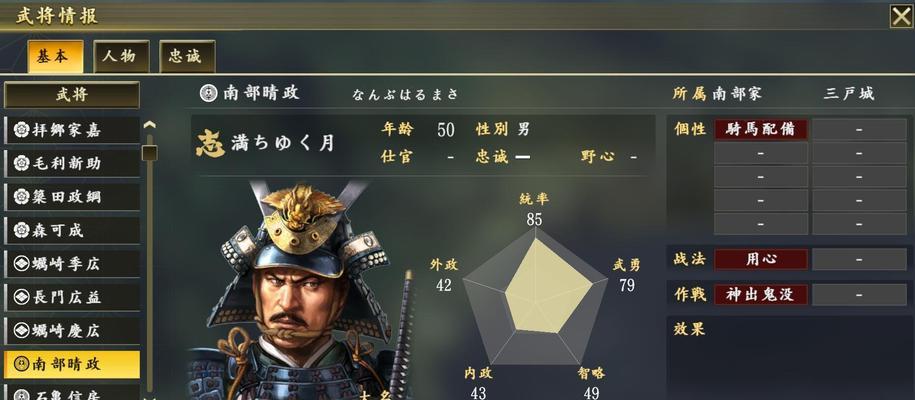Click the gold 志 ambition icon
915x400 pixels.
[210, 144]
